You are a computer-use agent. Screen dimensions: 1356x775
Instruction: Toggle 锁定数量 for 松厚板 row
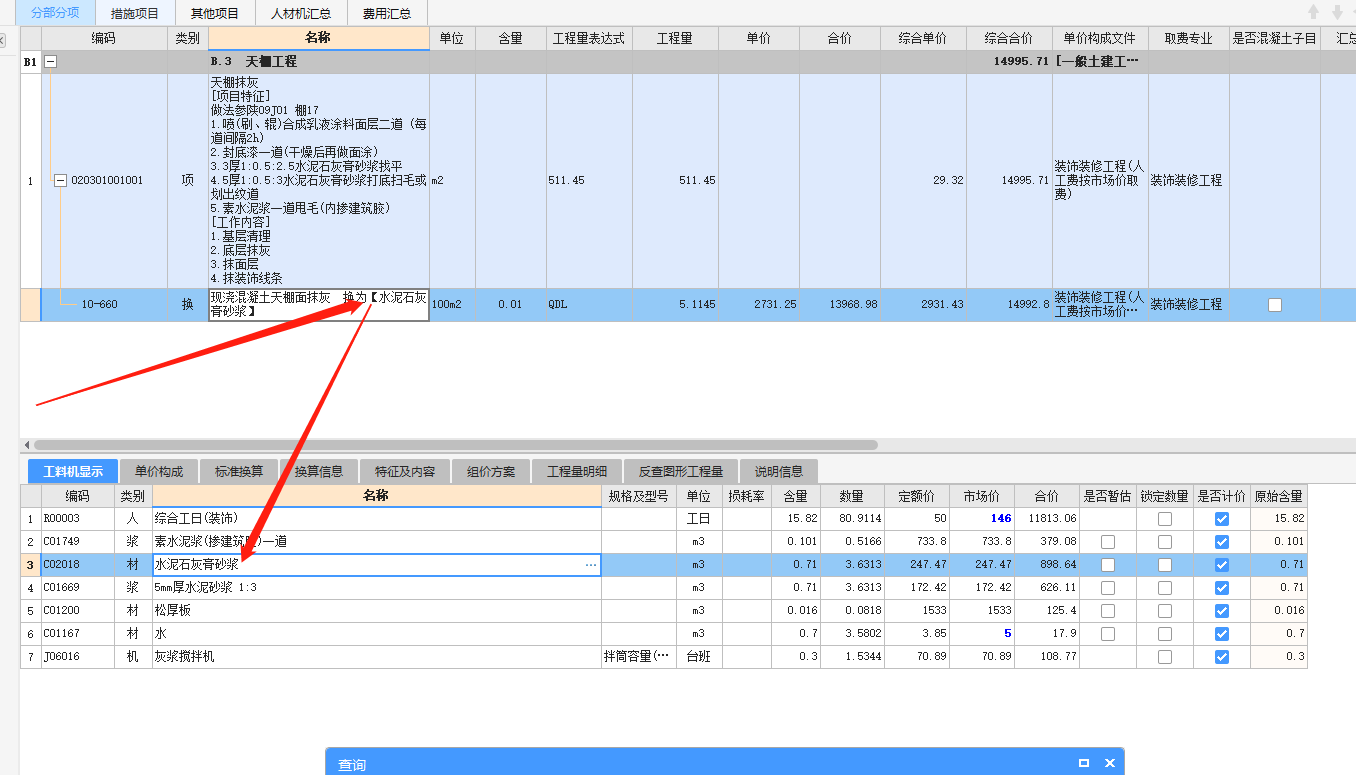pos(1165,611)
